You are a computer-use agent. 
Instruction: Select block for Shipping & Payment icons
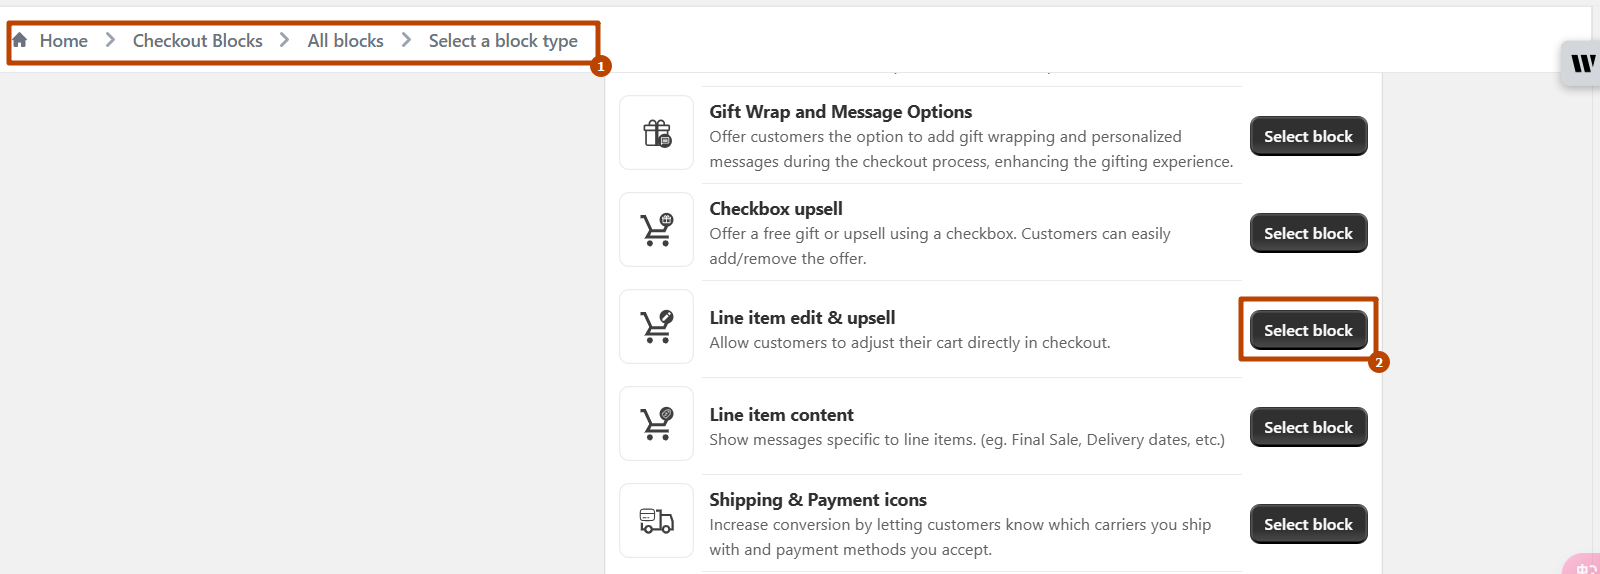pyautogui.click(x=1308, y=524)
